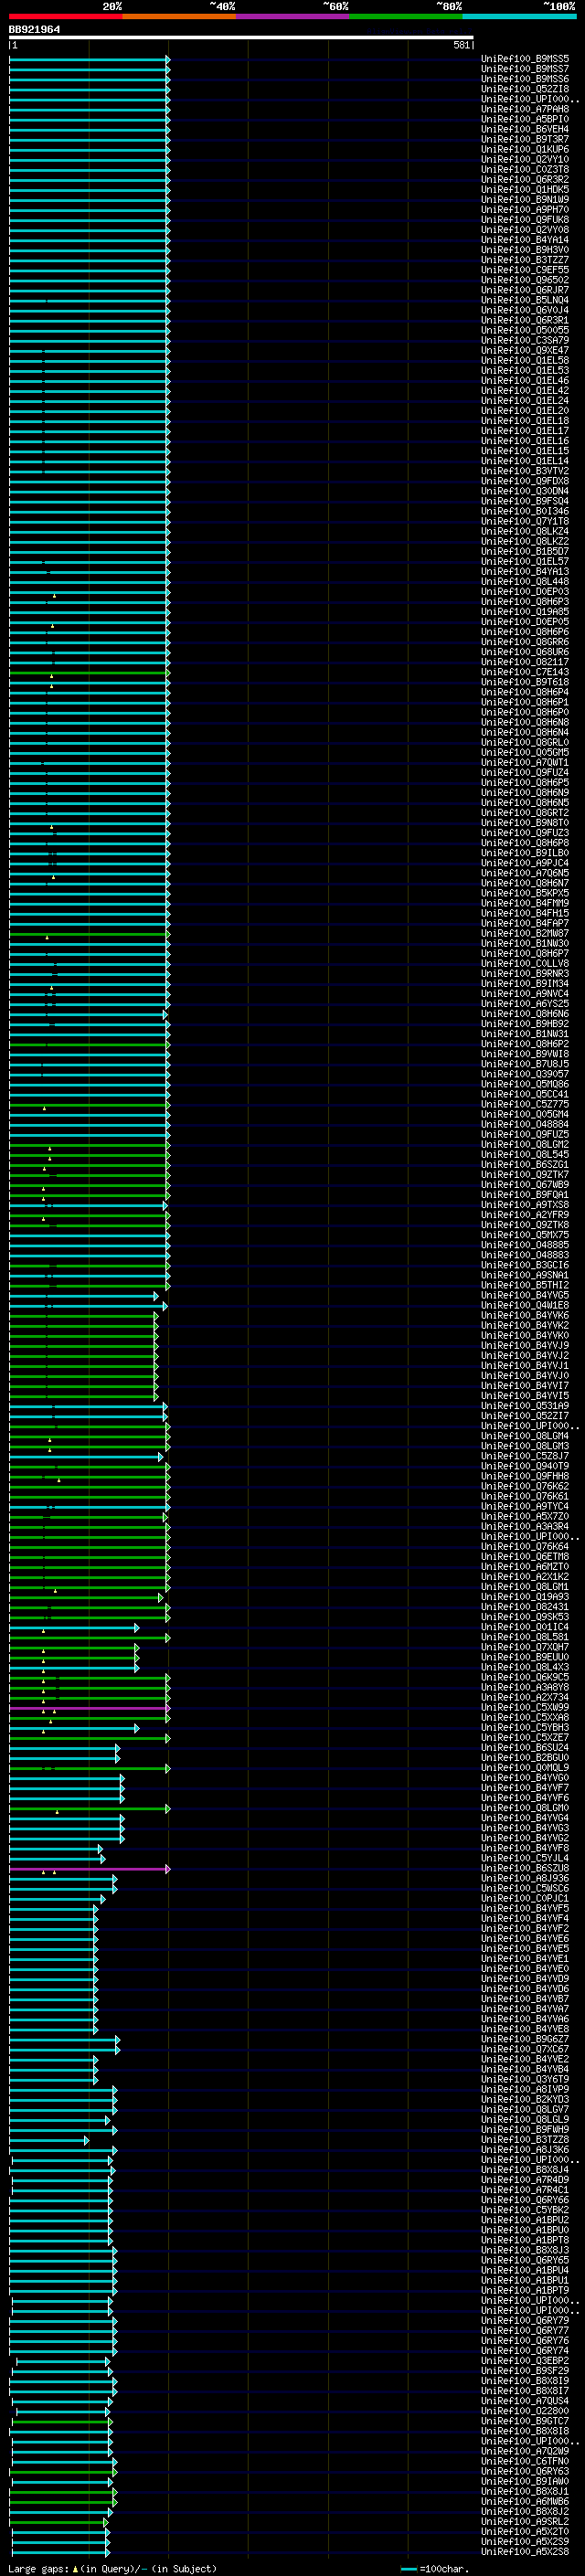Open hit UniRef100_Q8LGM1
585x2576 pixels.
pyautogui.click(x=525, y=1586)
